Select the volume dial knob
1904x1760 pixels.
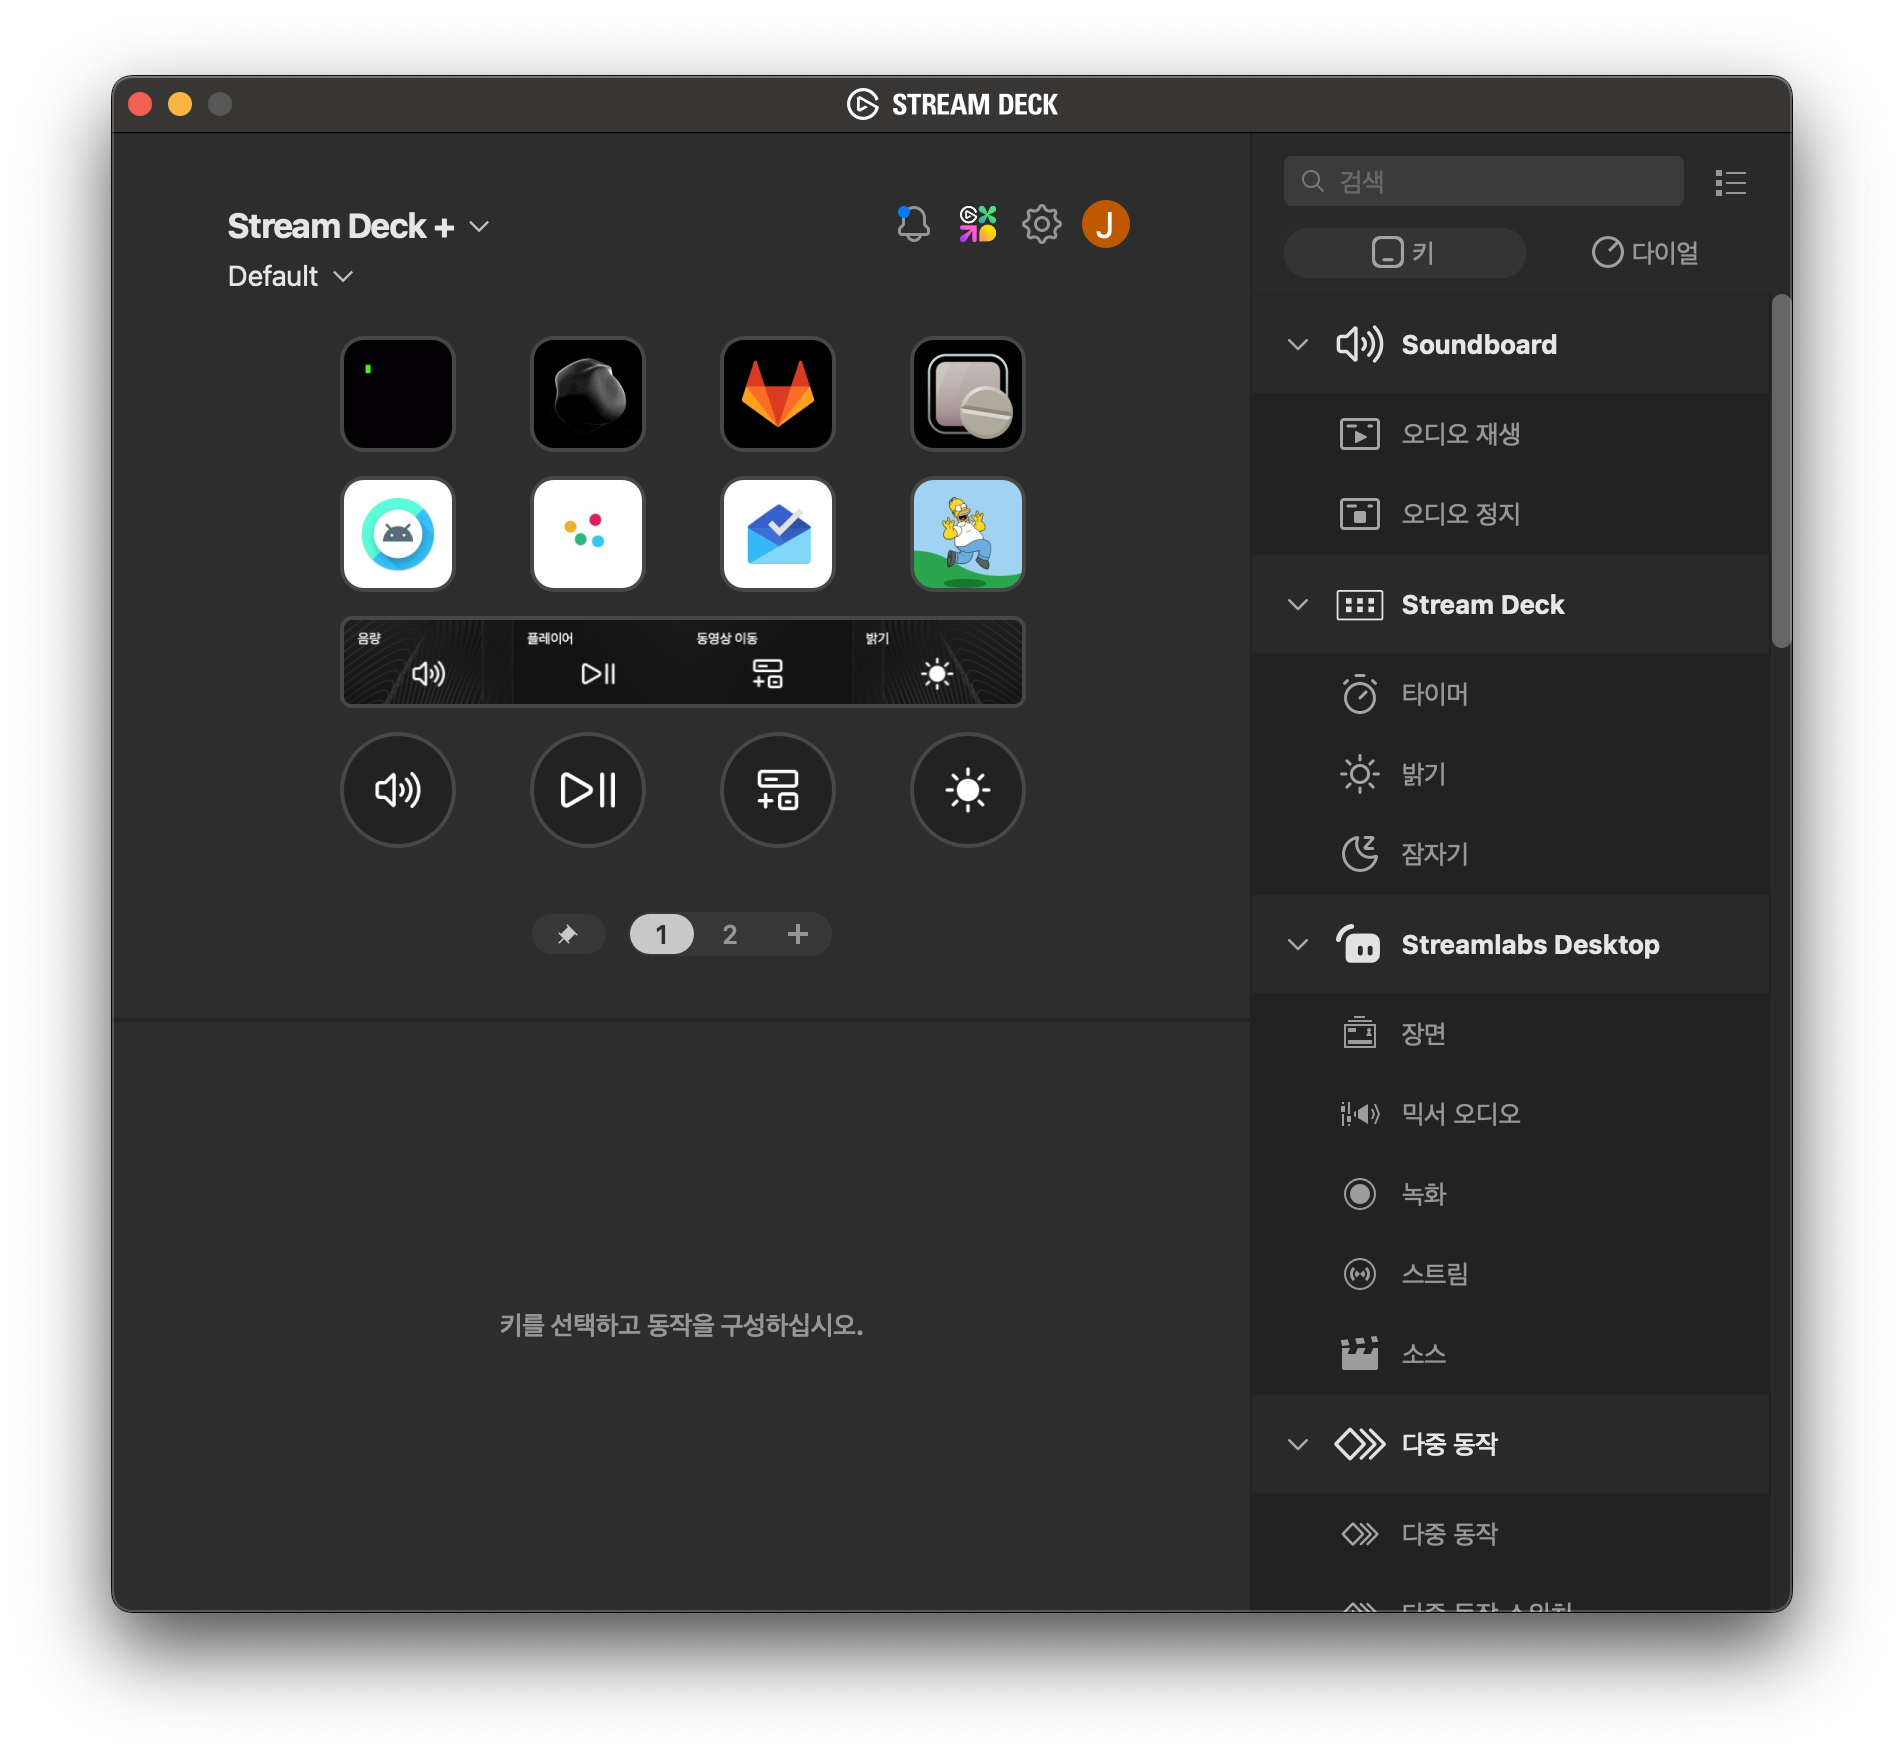pos(398,790)
